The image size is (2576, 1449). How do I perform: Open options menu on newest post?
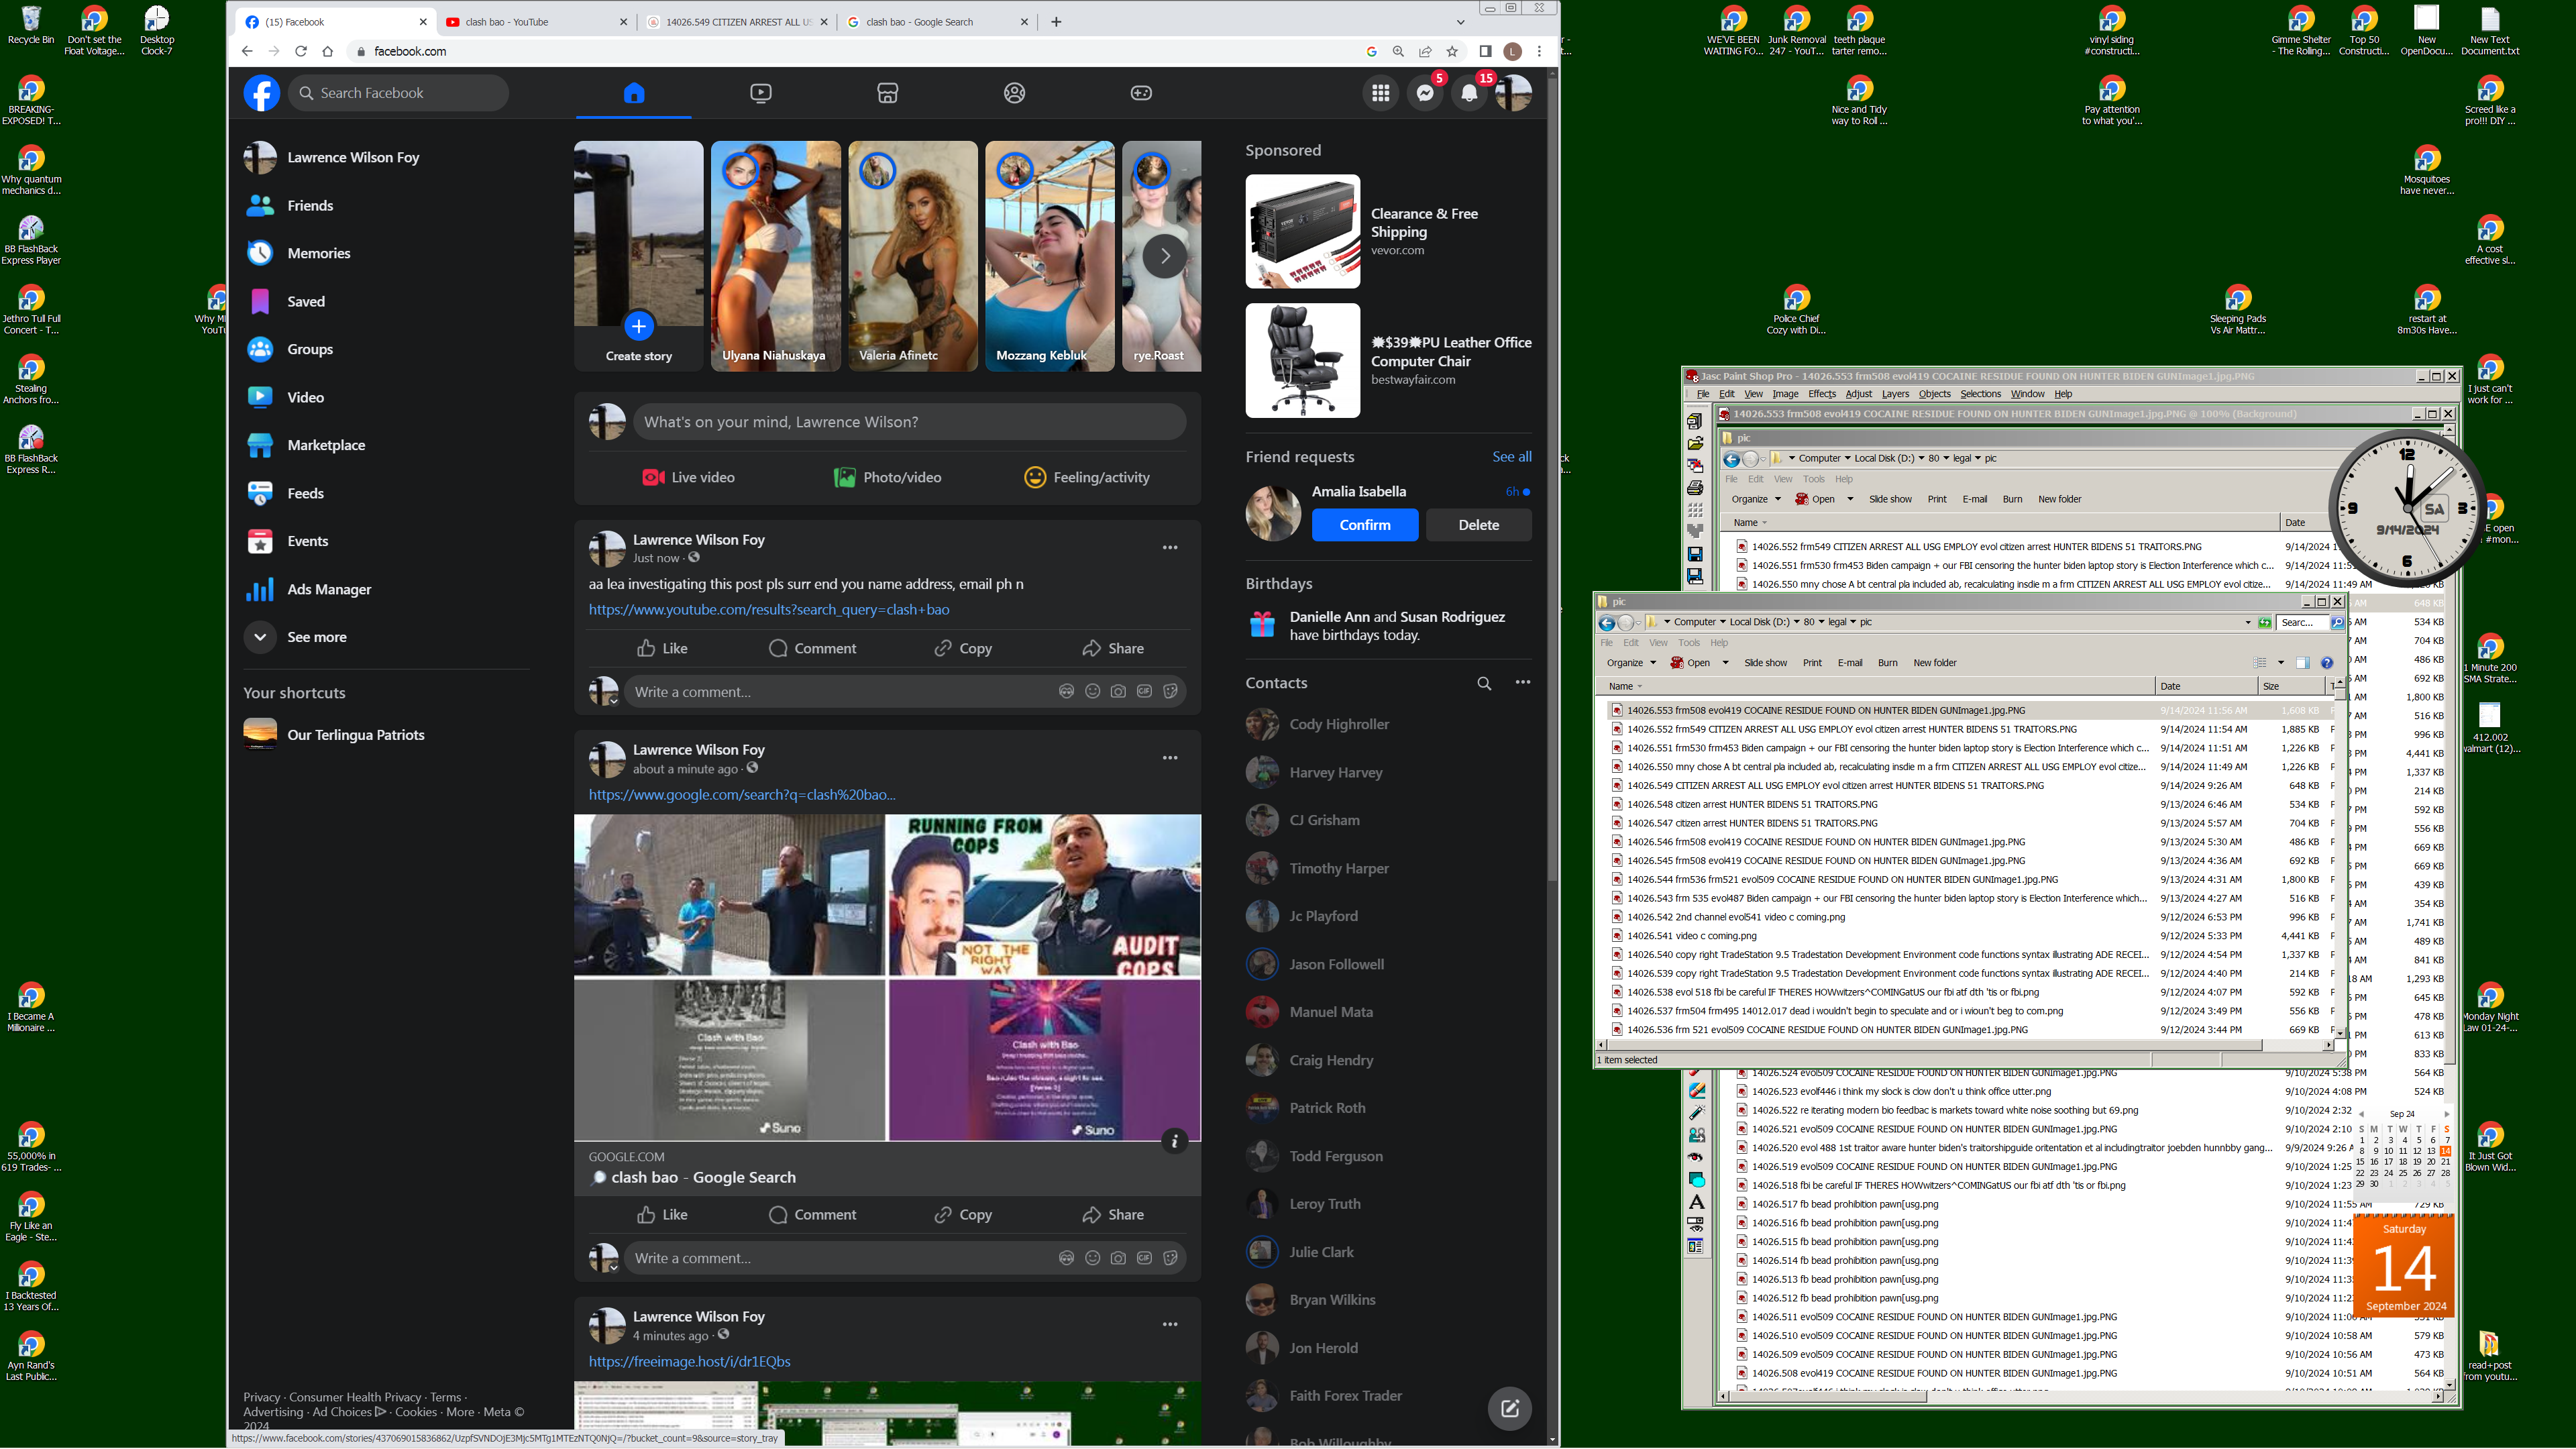[1169, 548]
